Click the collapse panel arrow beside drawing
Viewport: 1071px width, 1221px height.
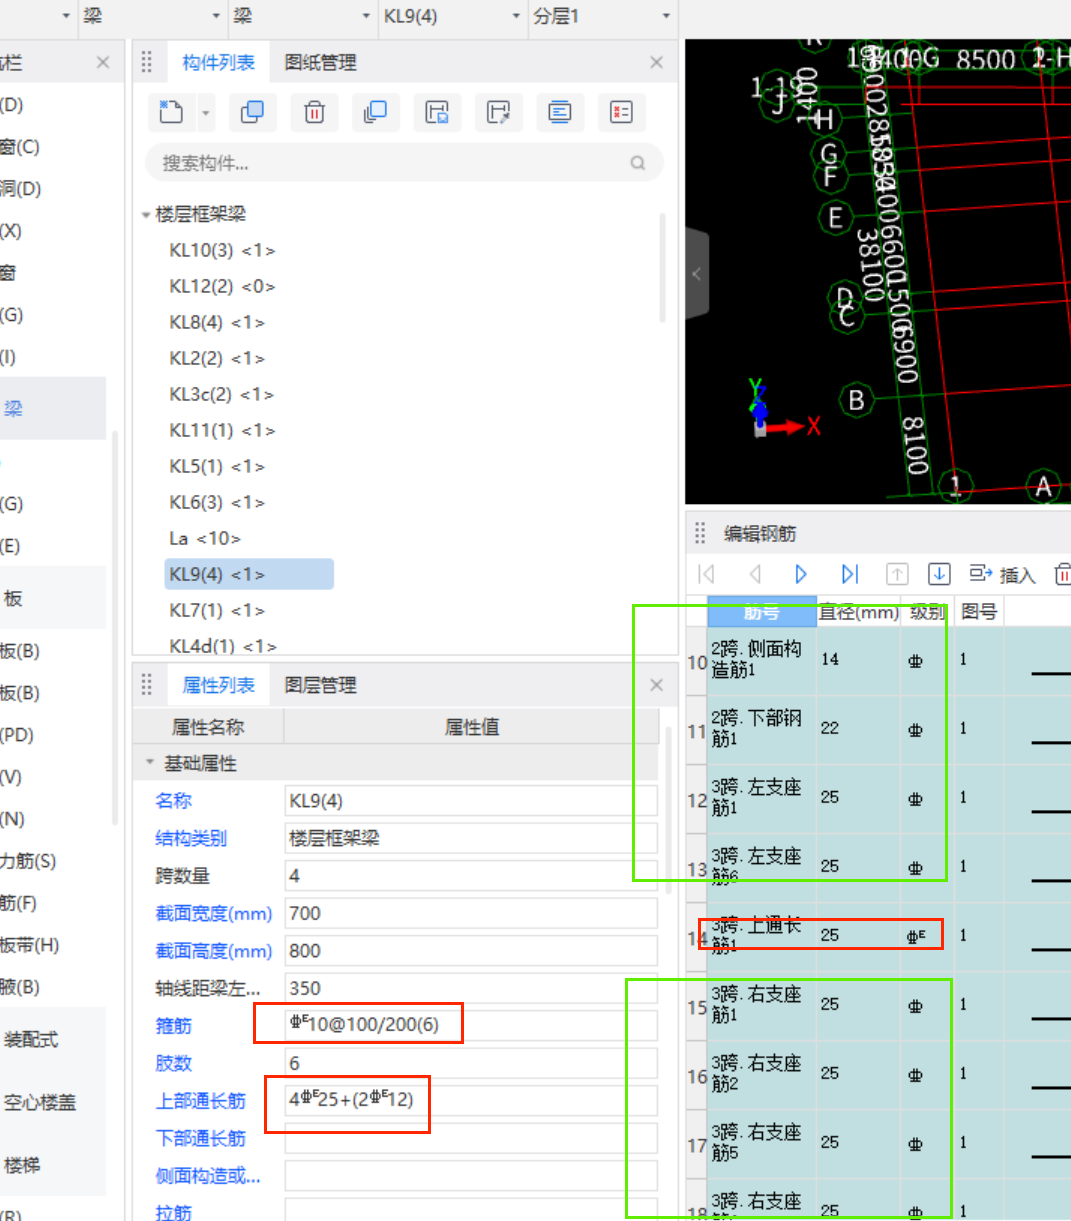click(x=697, y=273)
